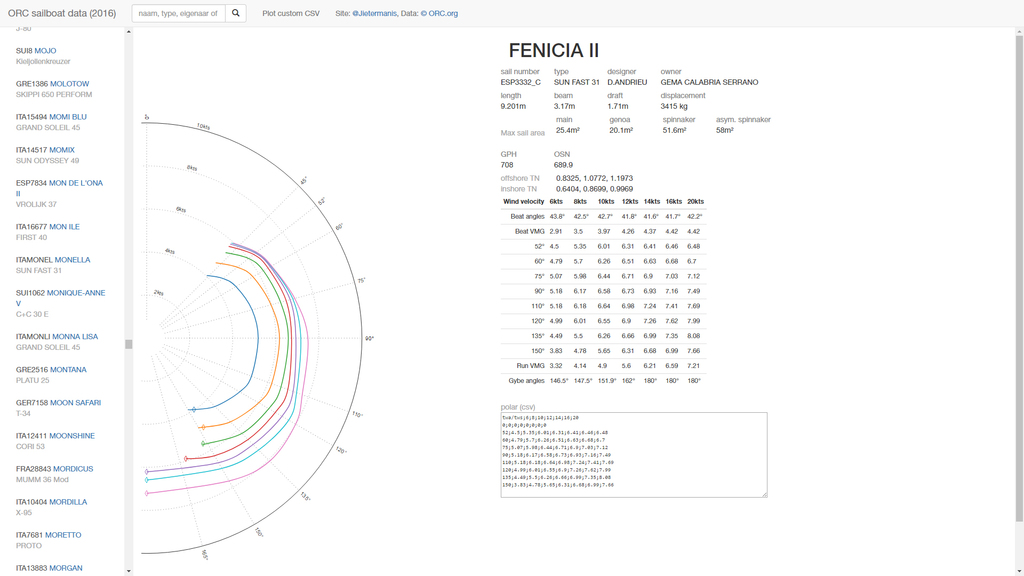Image resolution: width=1024 pixels, height=576 pixels.
Task: Click the Beat VMG row label
Action: tap(530, 231)
